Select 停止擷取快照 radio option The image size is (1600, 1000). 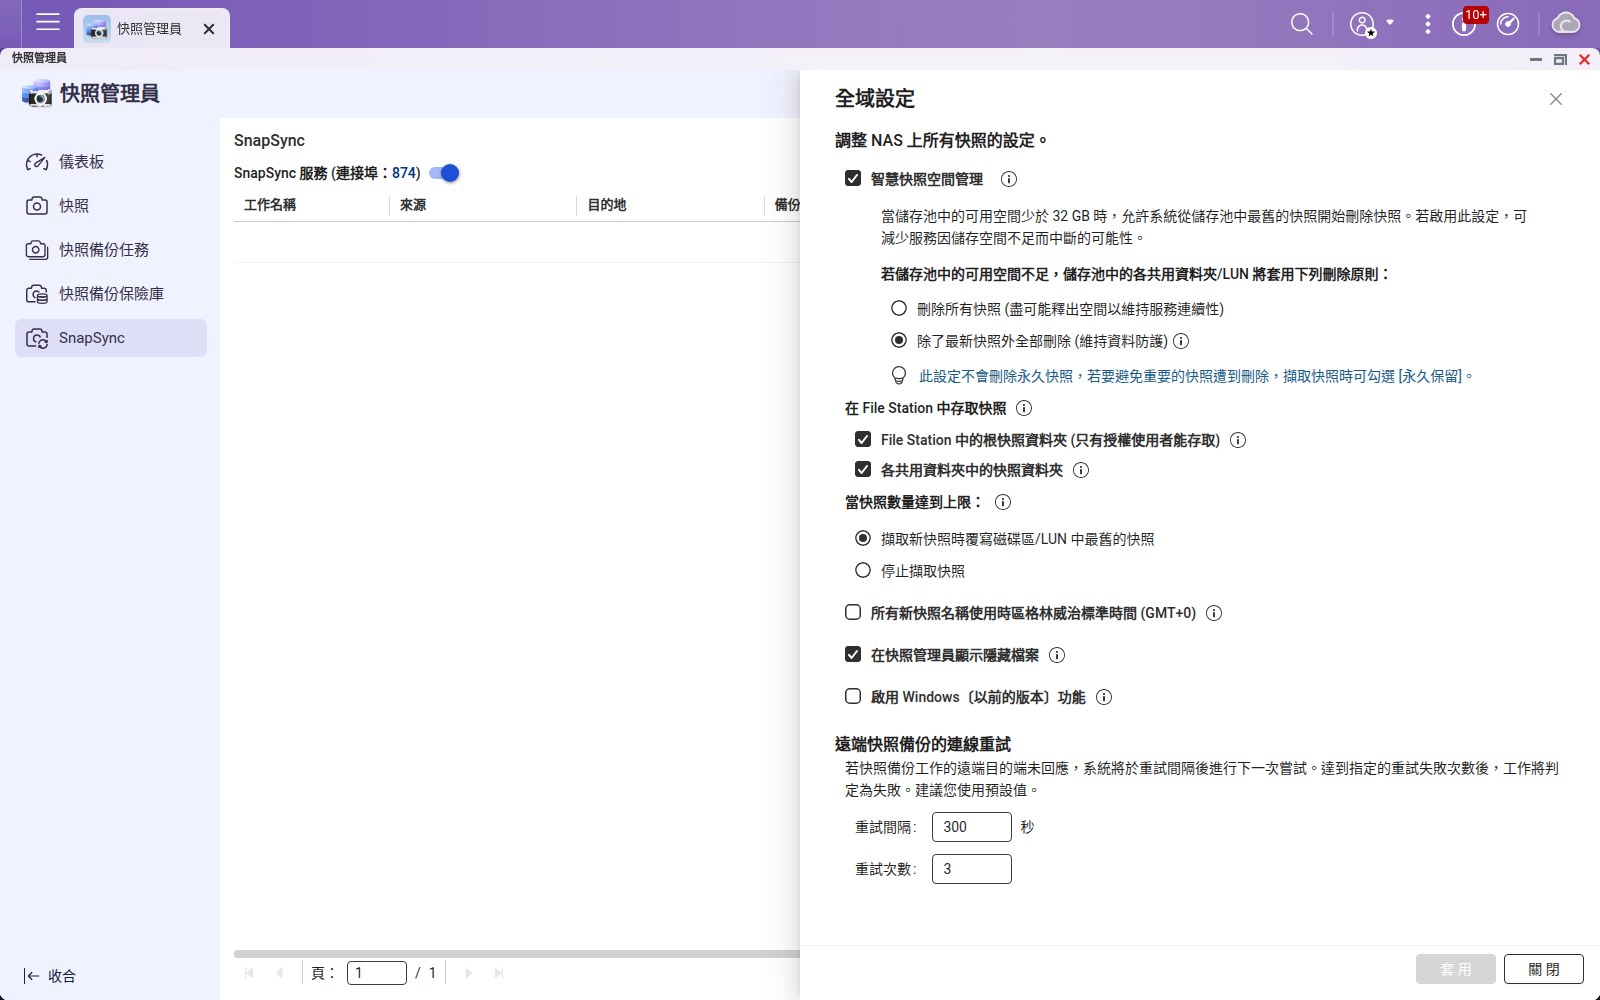point(863,570)
